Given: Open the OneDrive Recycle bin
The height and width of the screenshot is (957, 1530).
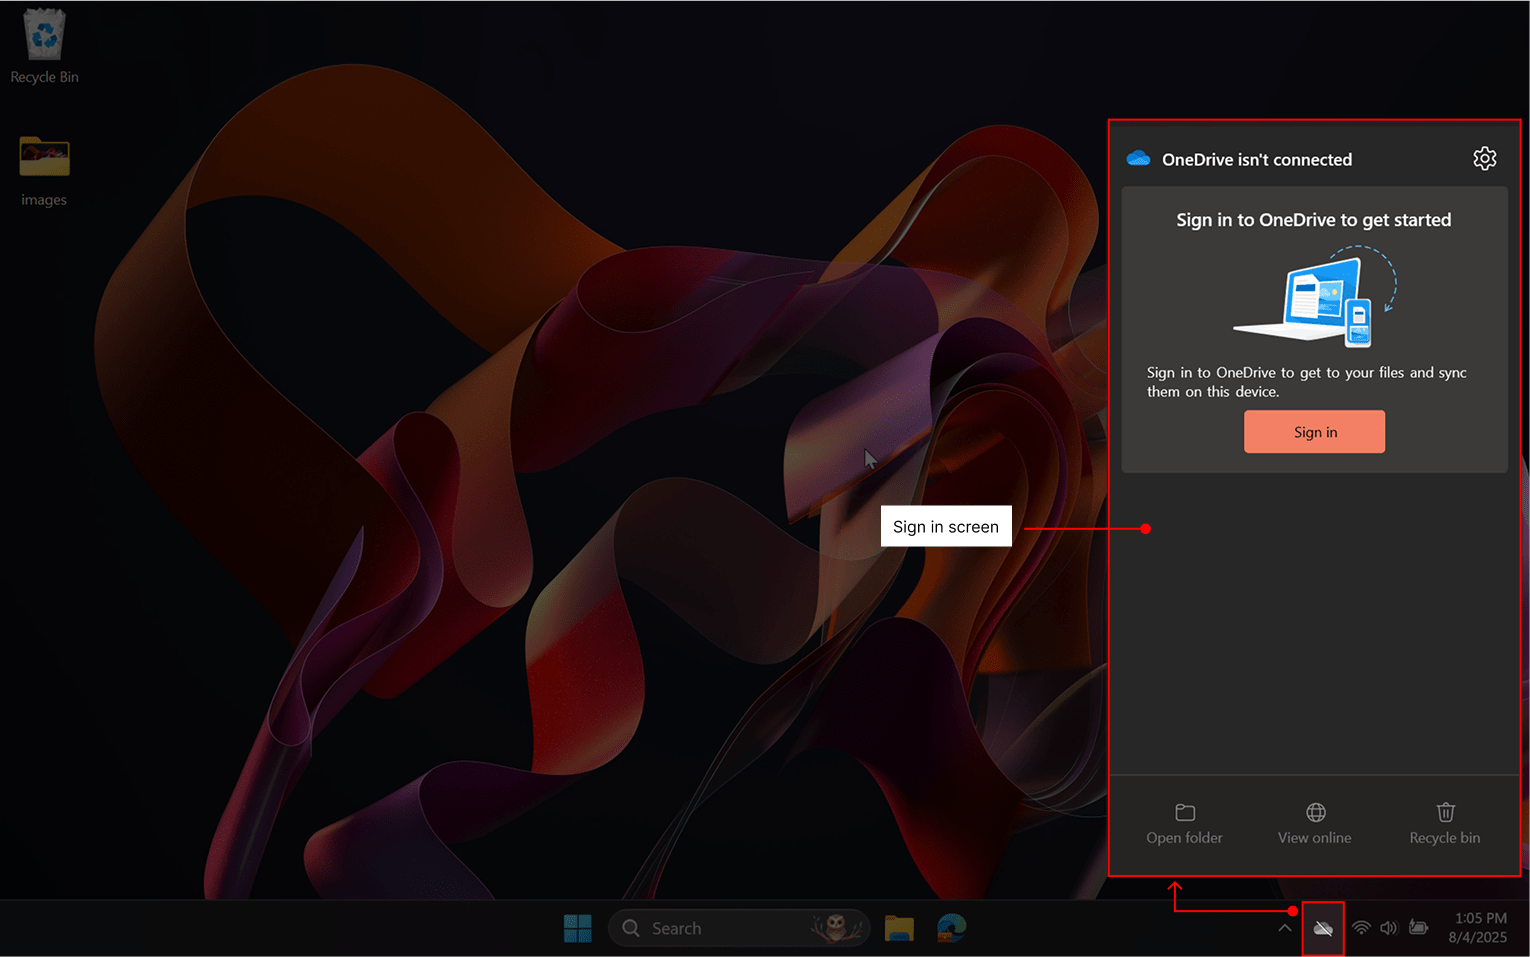Looking at the screenshot, I should pyautogui.click(x=1445, y=823).
